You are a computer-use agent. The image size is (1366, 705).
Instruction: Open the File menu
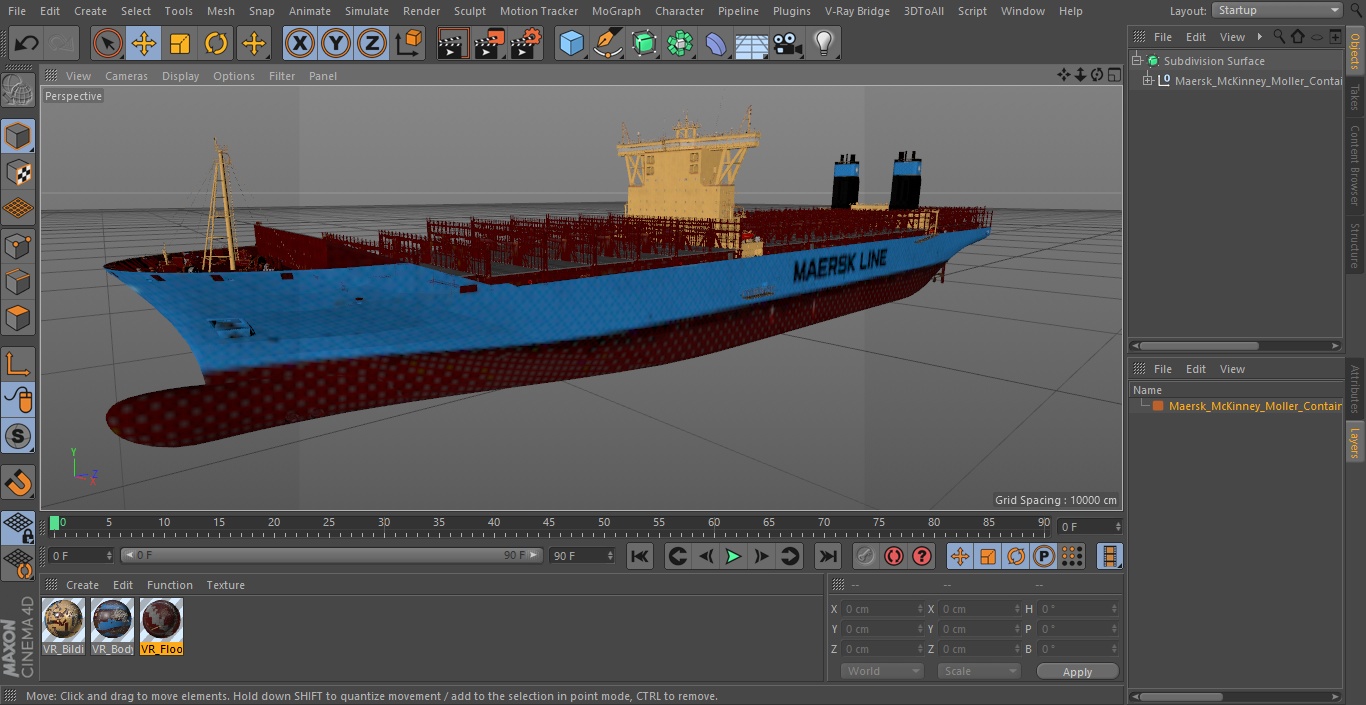click(x=16, y=11)
